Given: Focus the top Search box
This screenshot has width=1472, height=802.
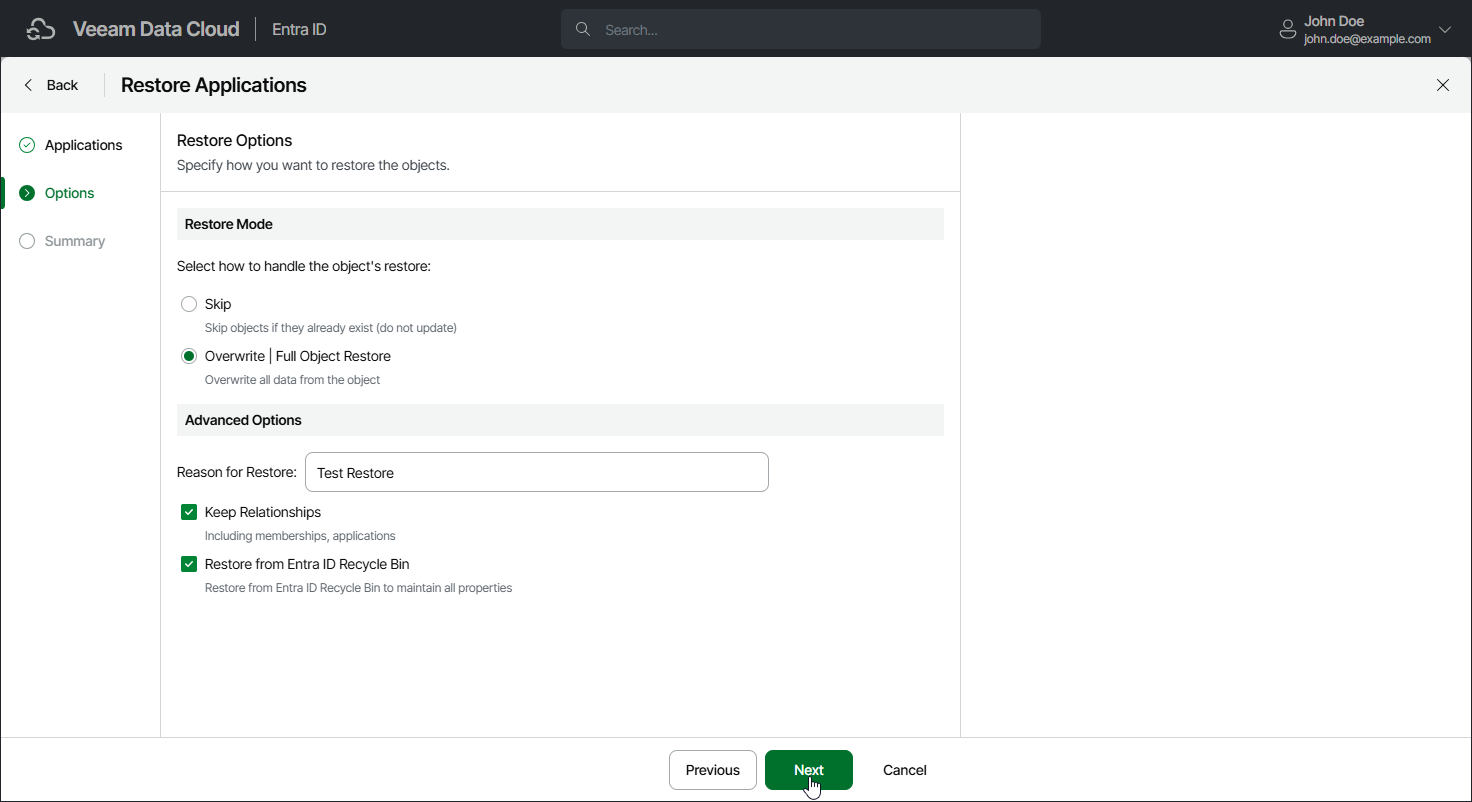Looking at the screenshot, I should (801, 29).
